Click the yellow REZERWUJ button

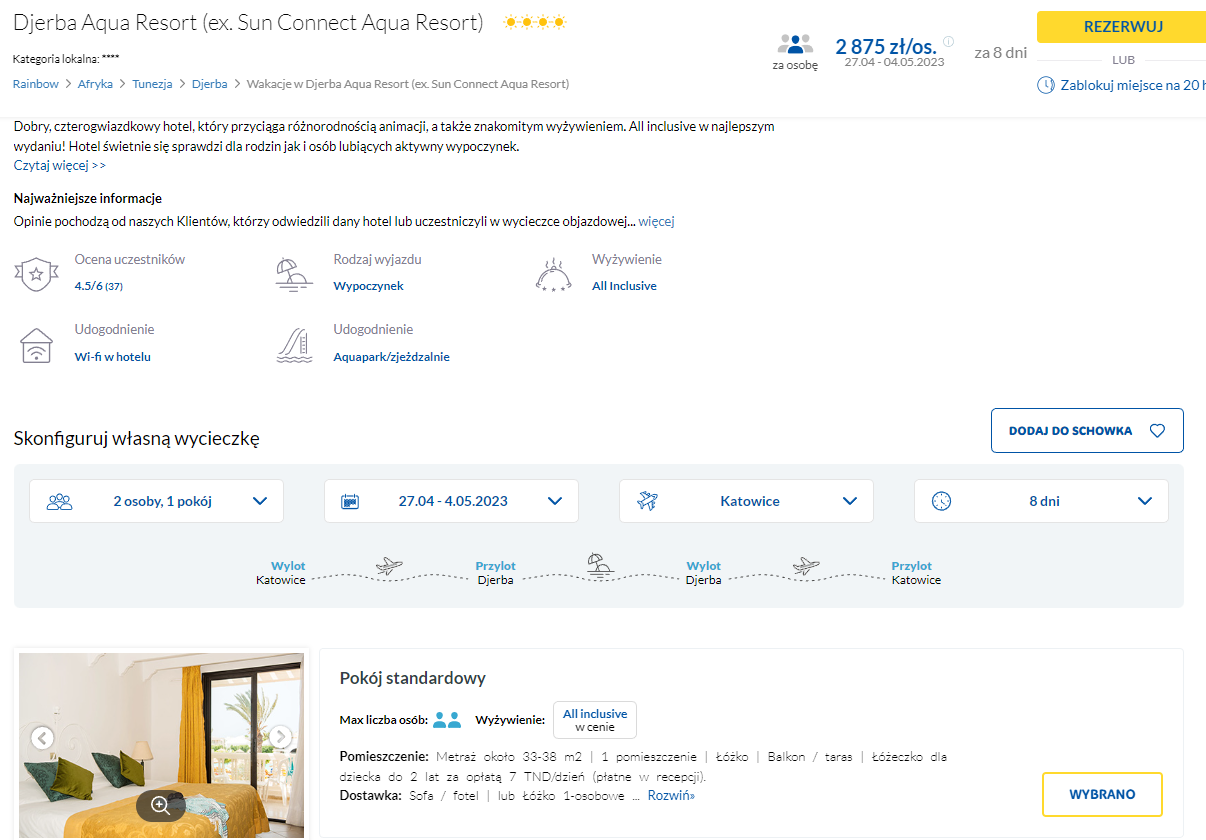1121,27
